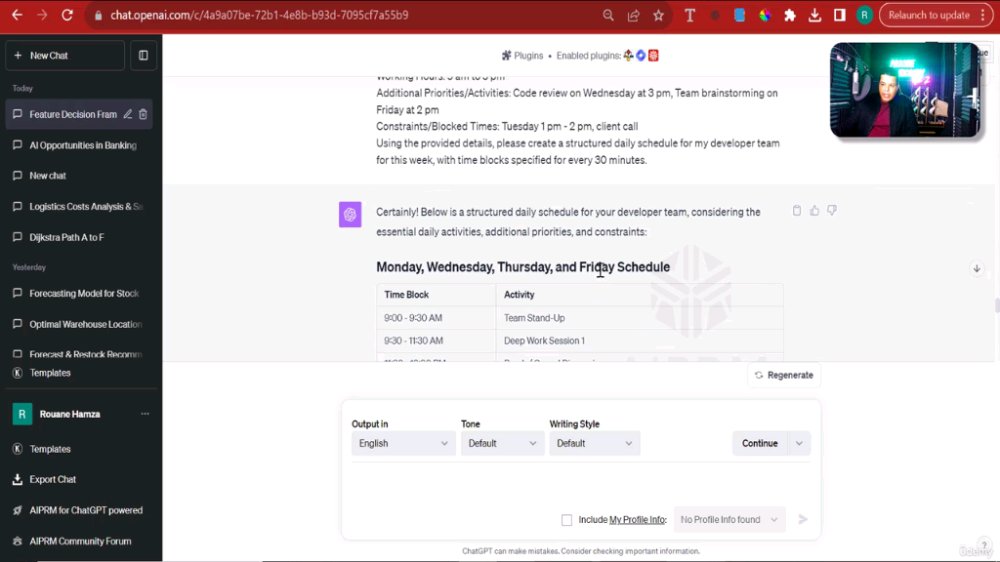Bookmark this page with the star icon
Image resolution: width=1000 pixels, height=562 pixels.
tap(658, 15)
